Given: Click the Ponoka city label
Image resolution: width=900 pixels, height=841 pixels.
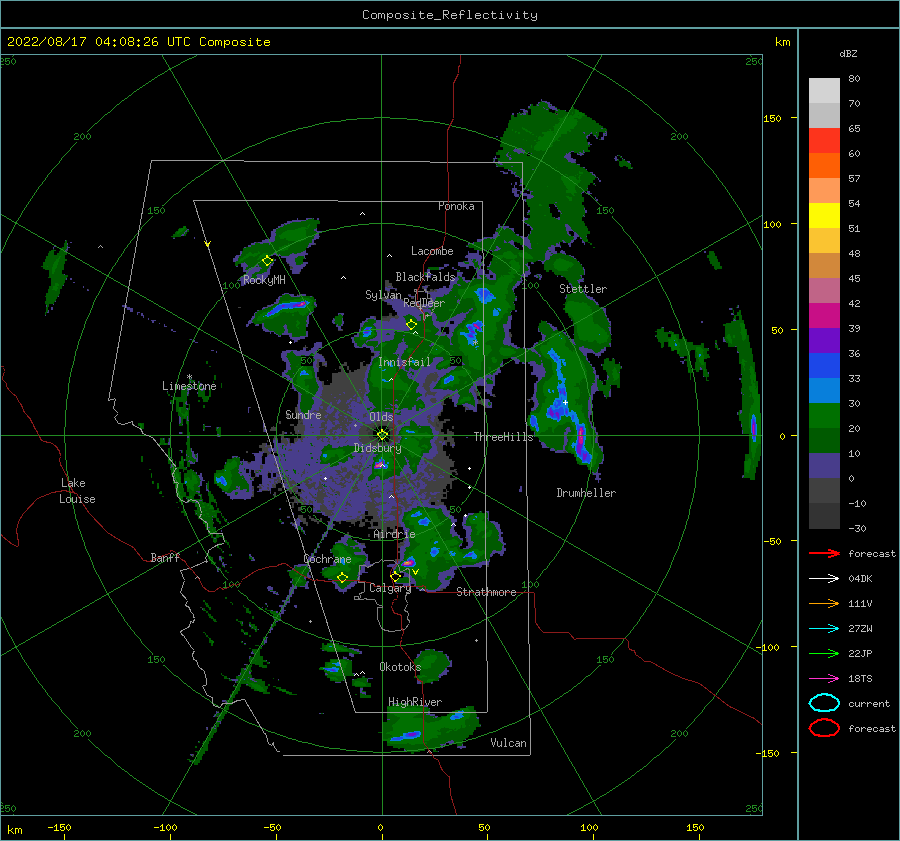Looking at the screenshot, I should [x=456, y=206].
